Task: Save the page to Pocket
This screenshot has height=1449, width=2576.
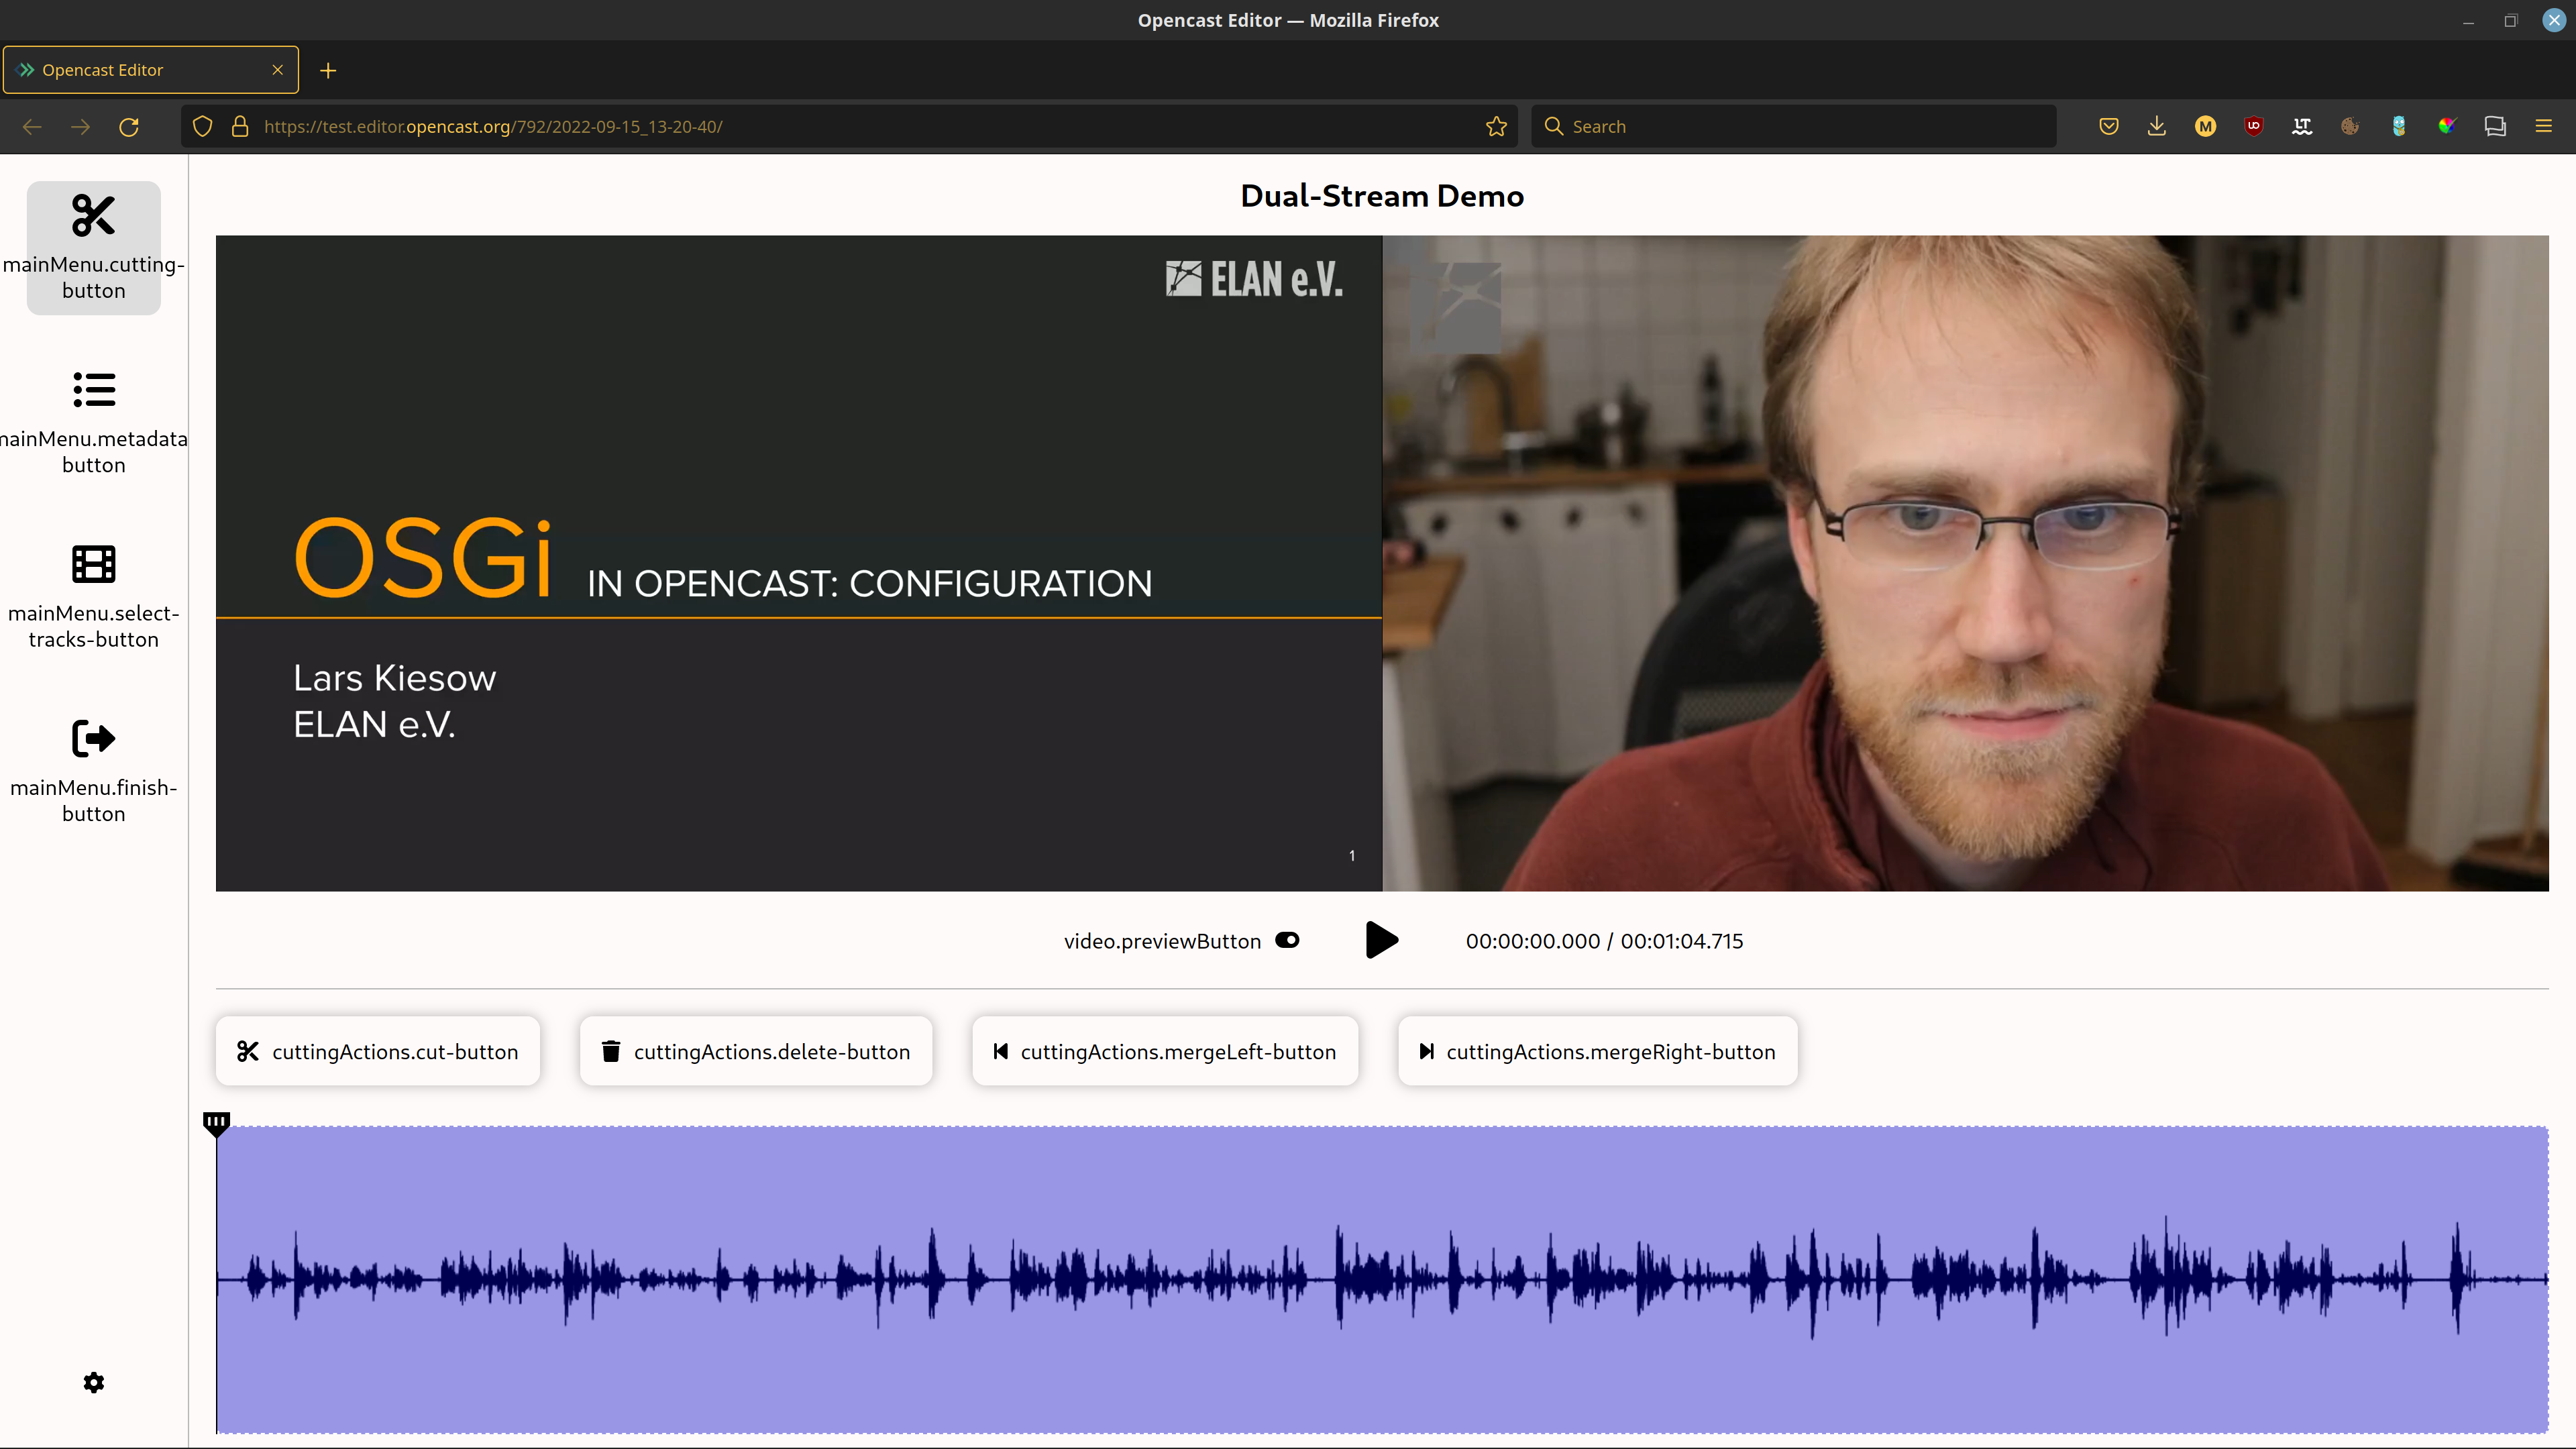Action: click(2108, 126)
